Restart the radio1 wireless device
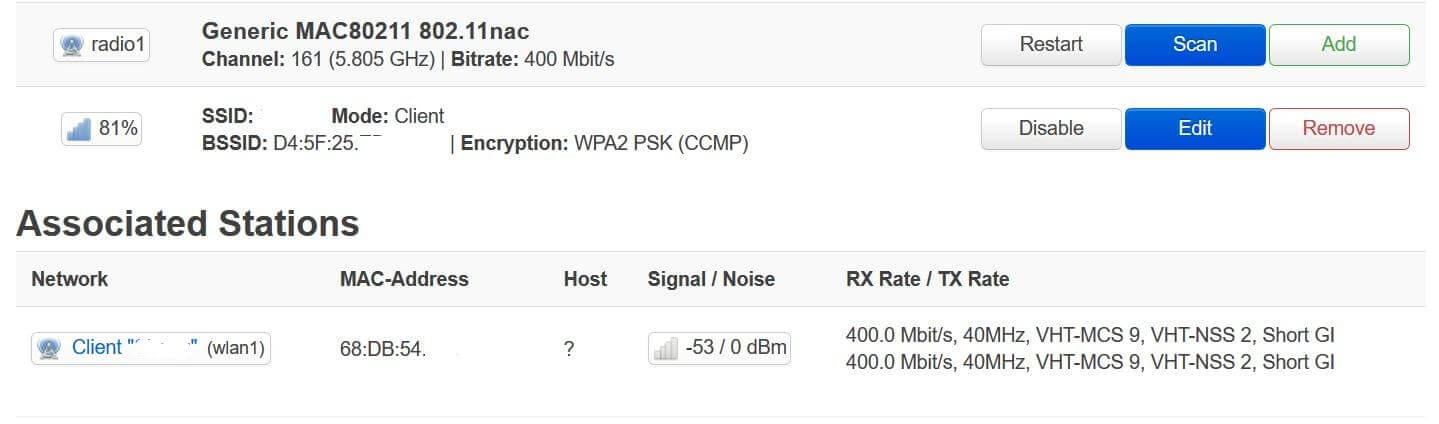Screen dimensions: 1439x424 pyautogui.click(x=1051, y=45)
